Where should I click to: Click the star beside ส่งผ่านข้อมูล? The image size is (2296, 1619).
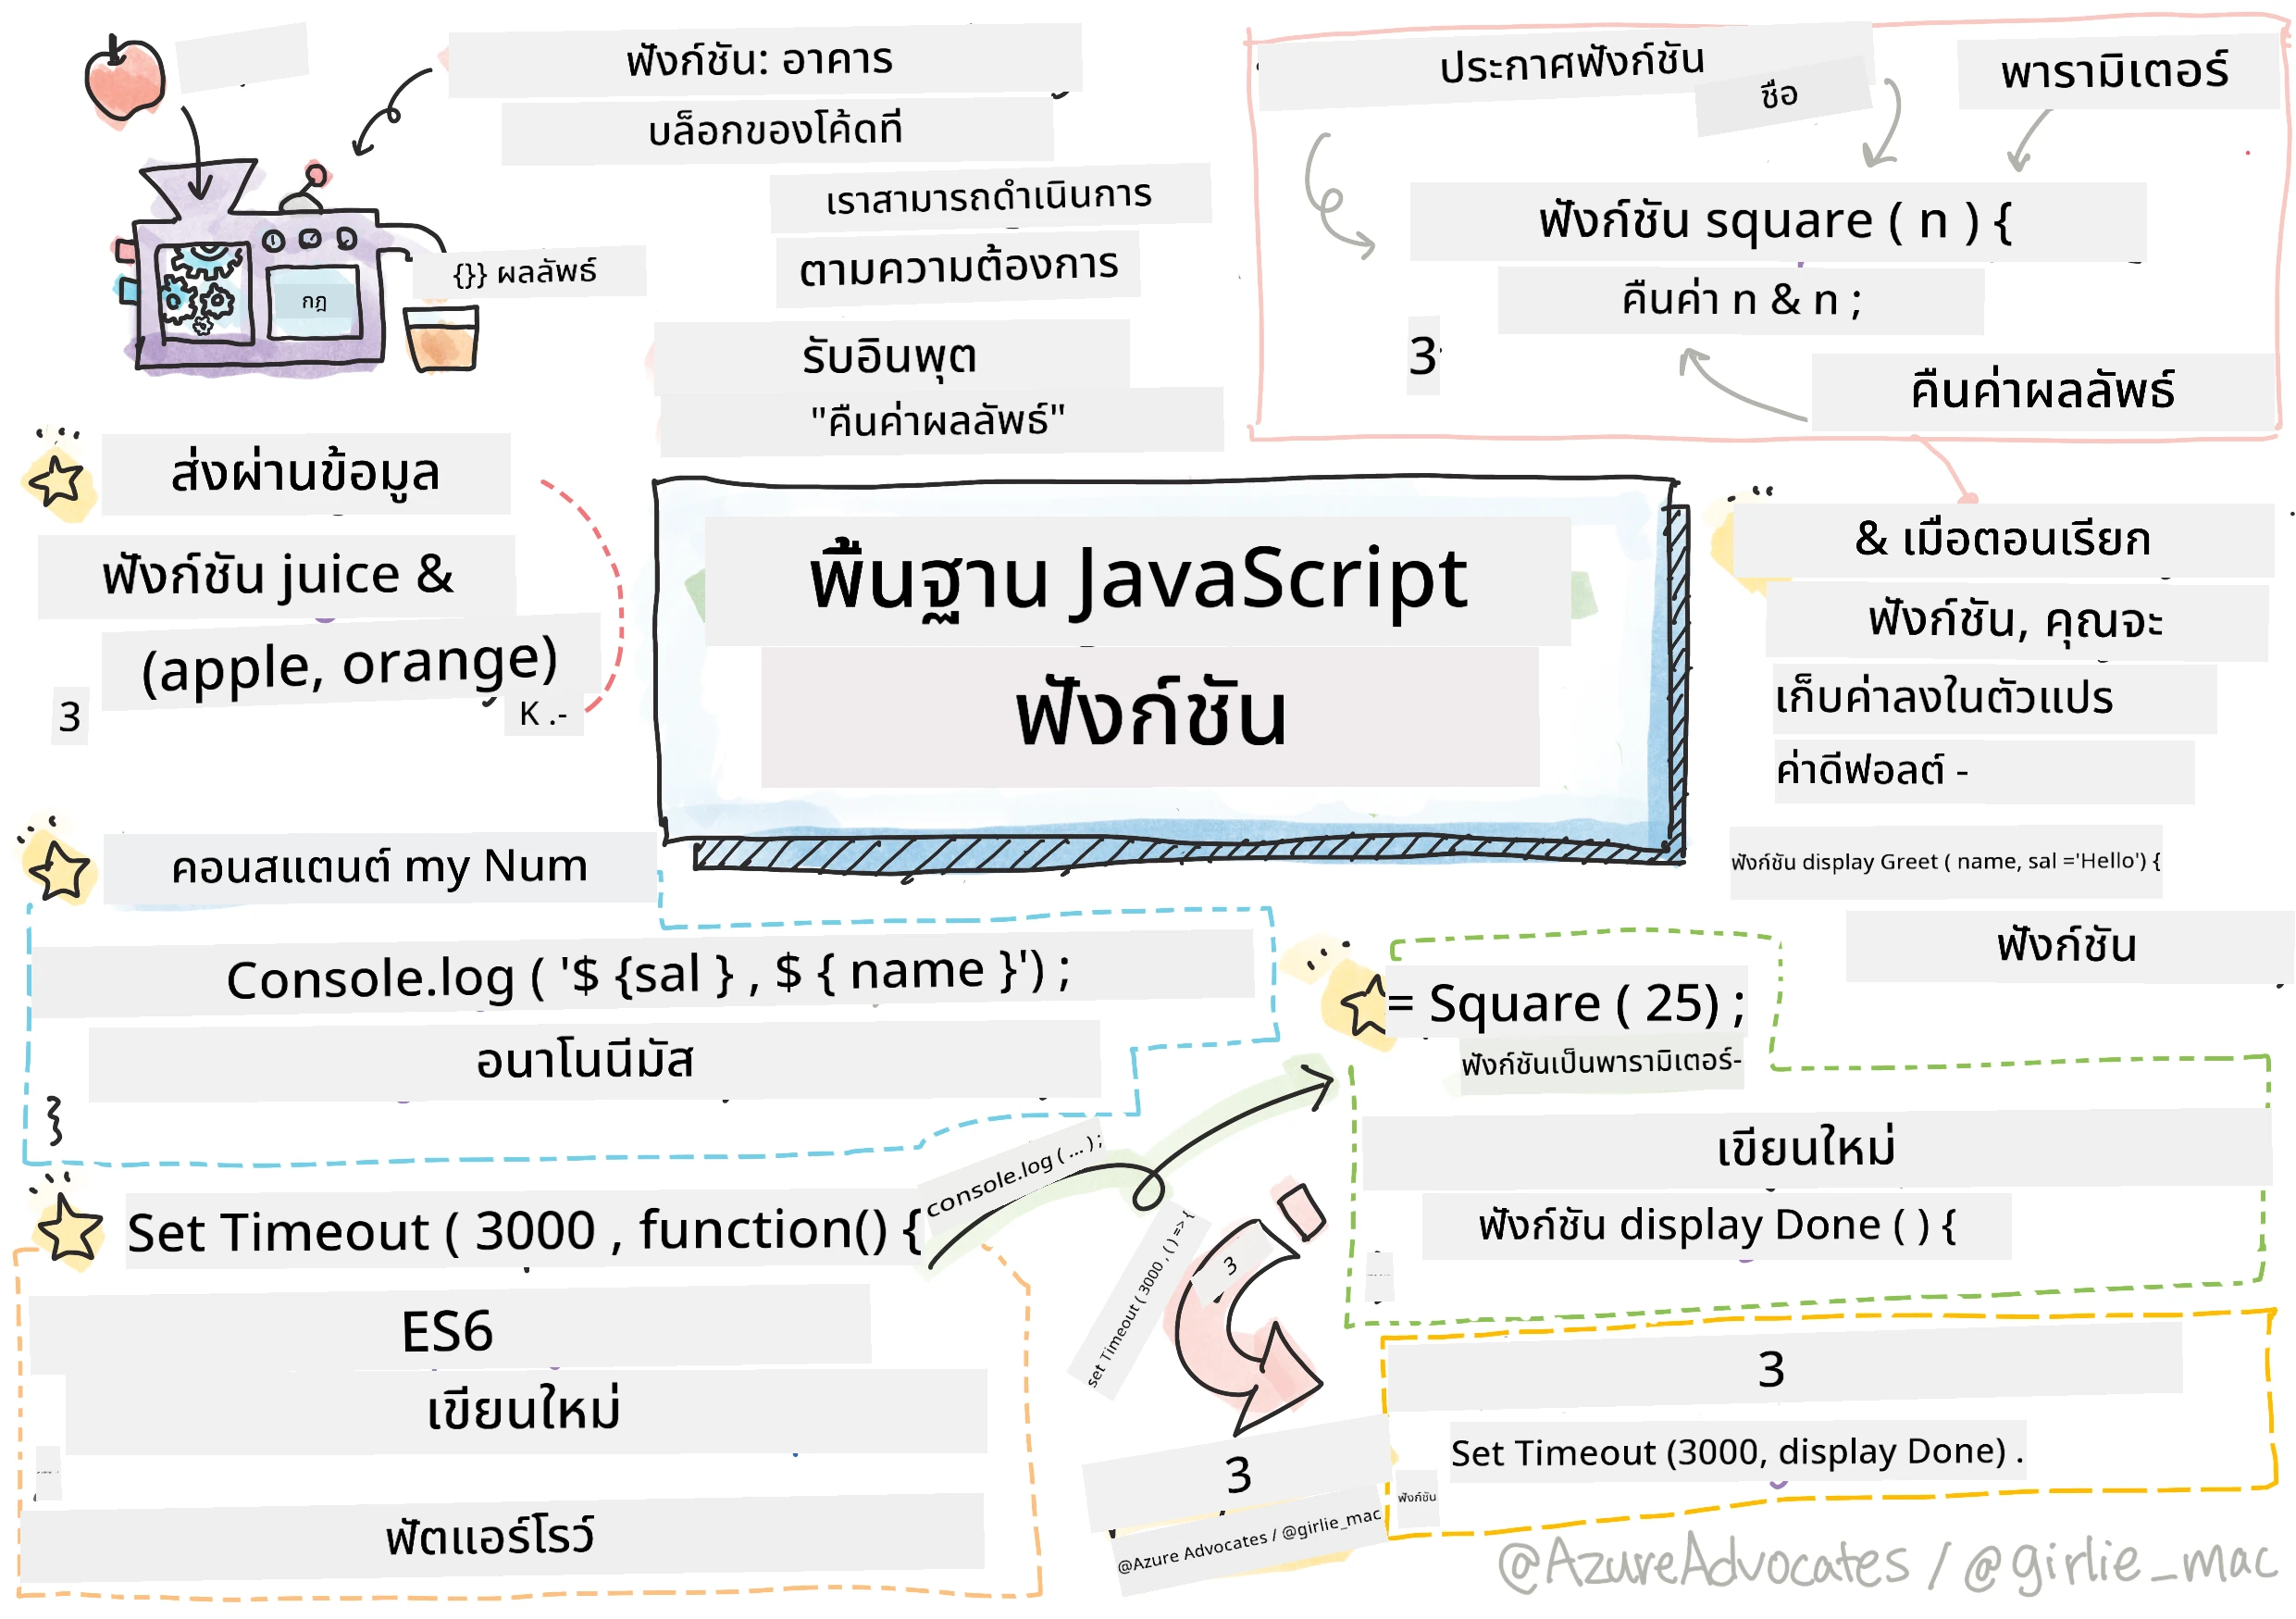tap(56, 481)
